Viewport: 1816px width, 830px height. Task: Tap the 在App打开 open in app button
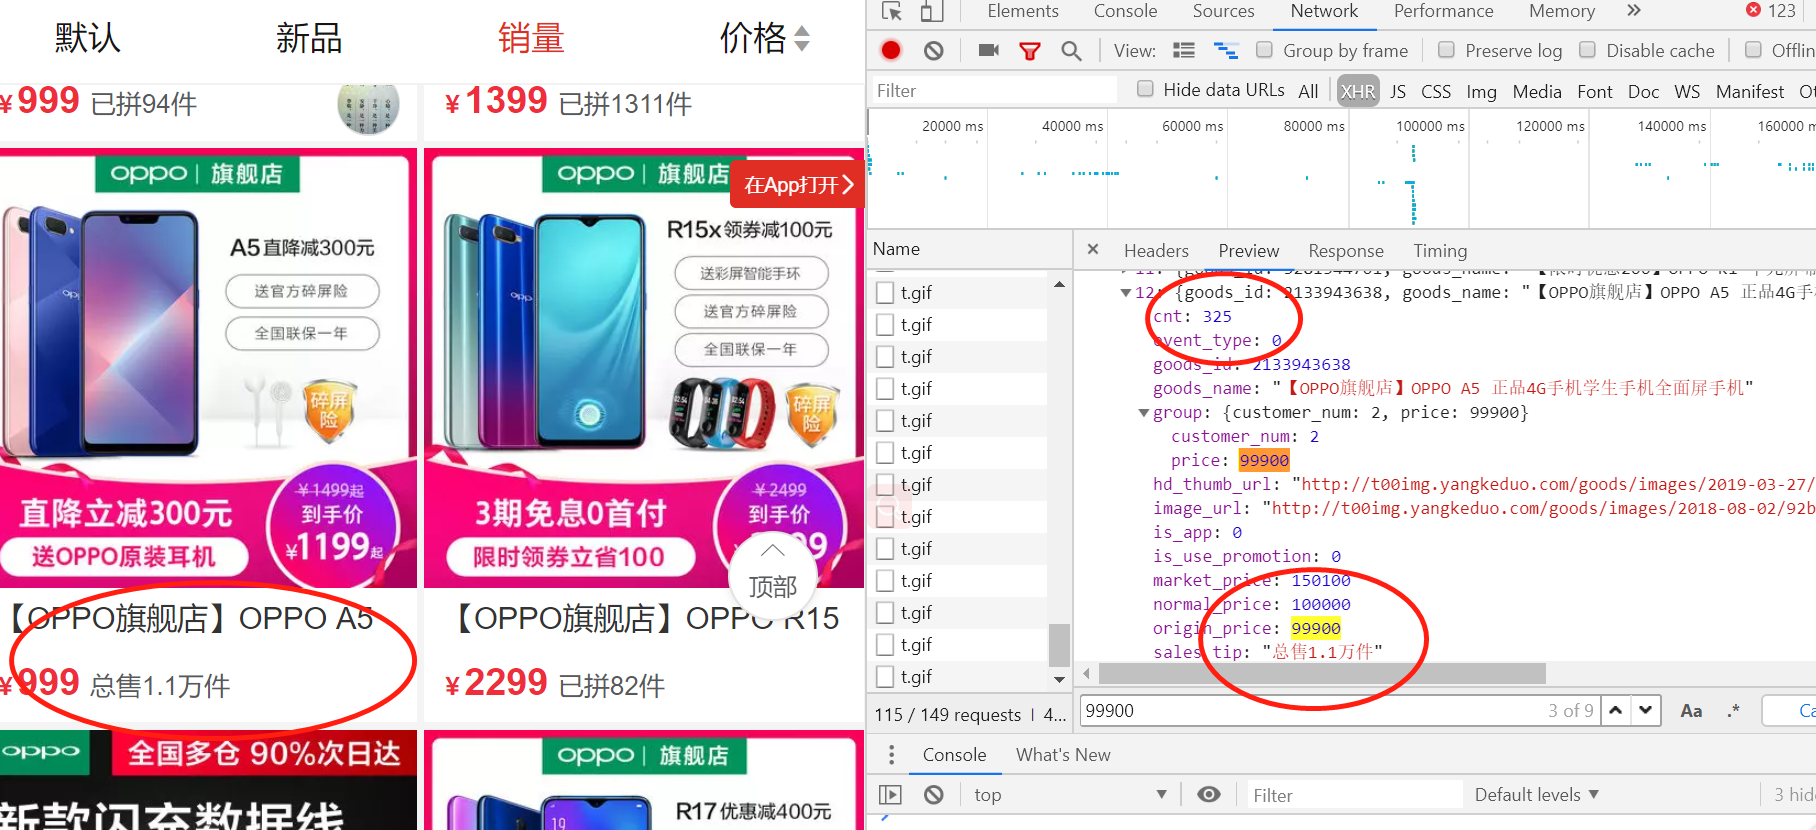click(798, 185)
